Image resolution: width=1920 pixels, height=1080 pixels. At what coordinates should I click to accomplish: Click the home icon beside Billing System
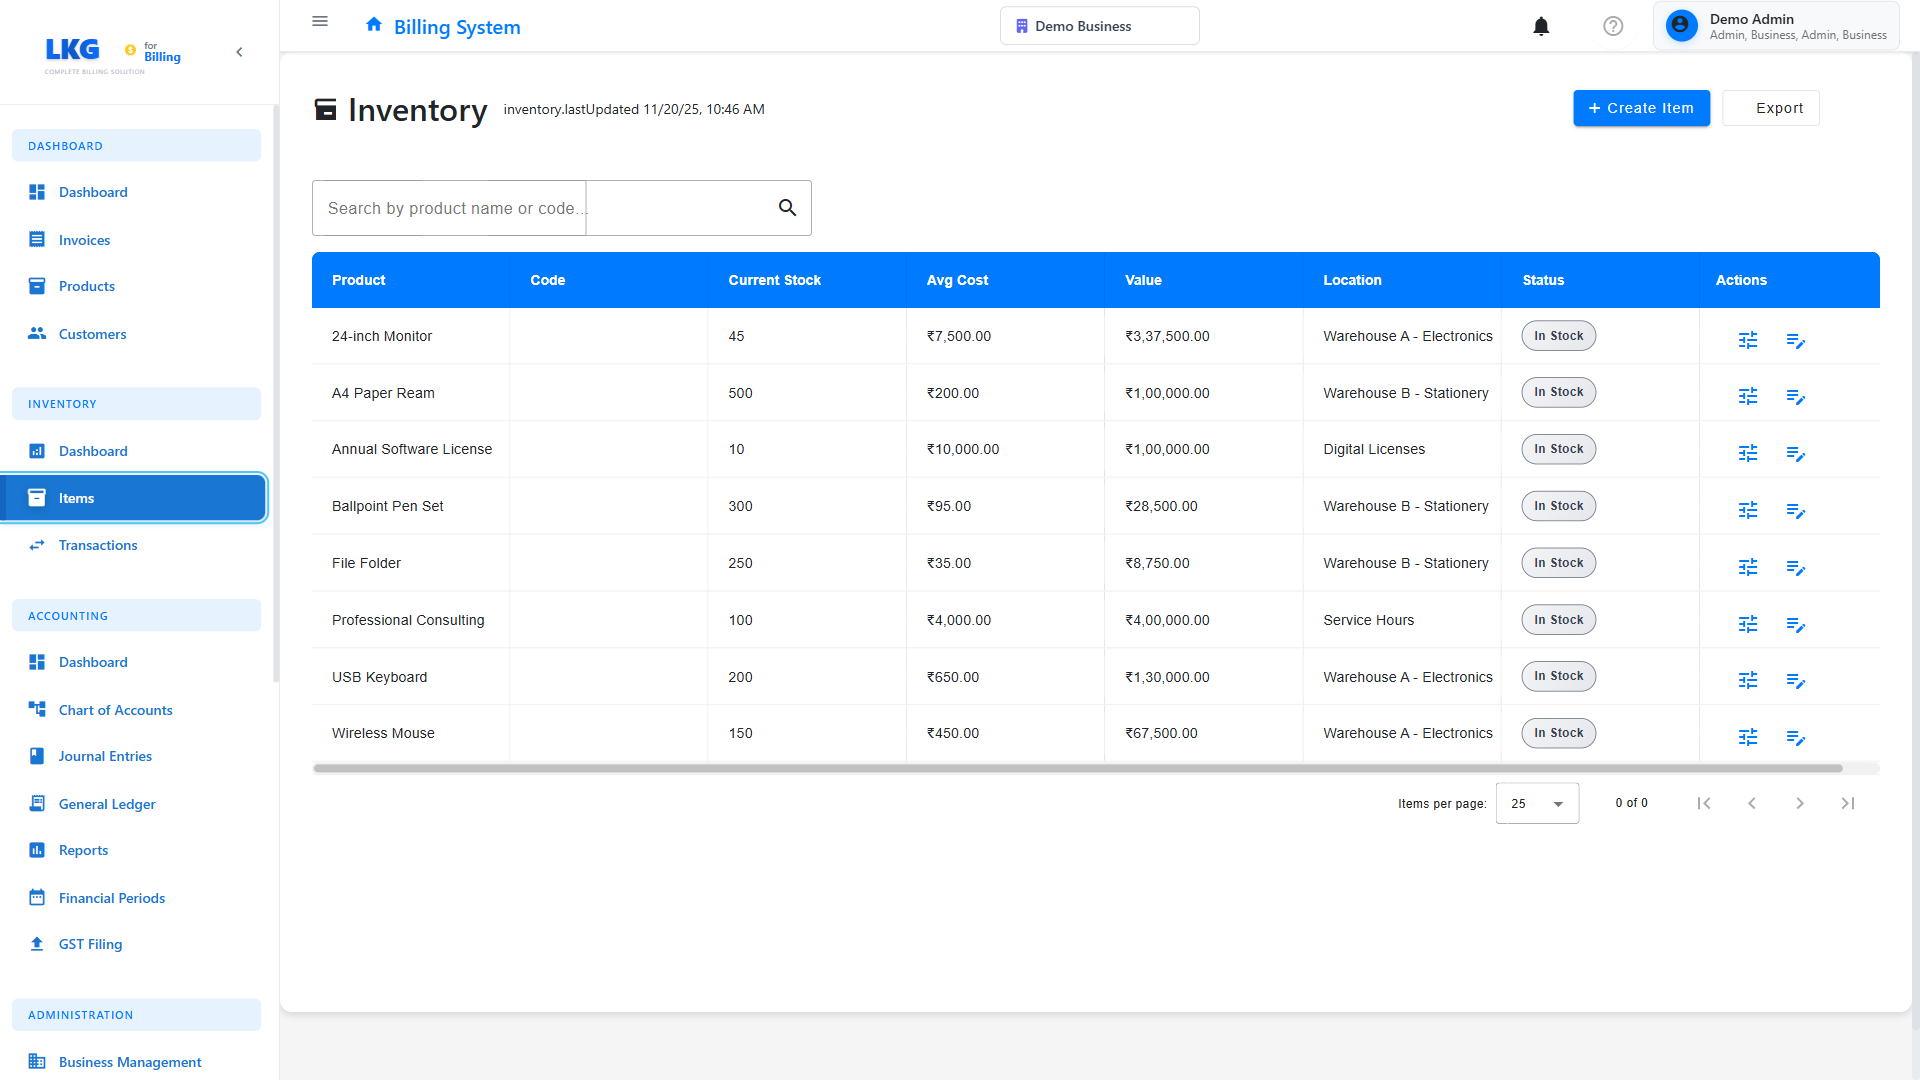(x=374, y=24)
